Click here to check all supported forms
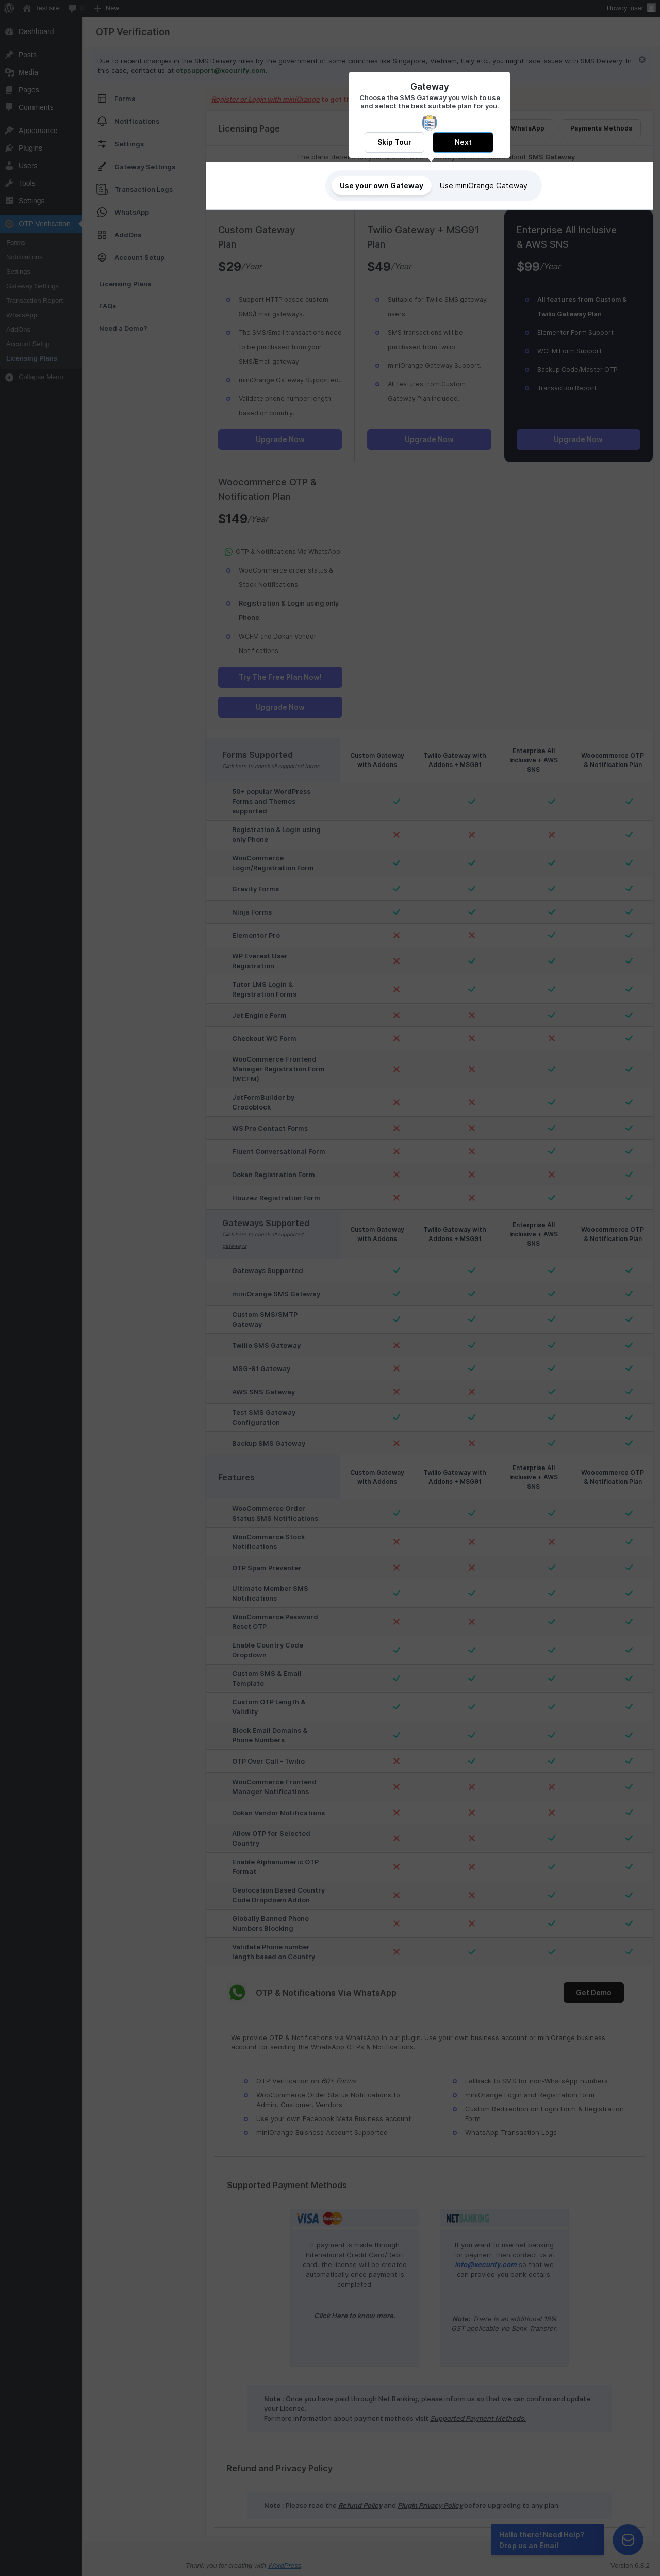660x2576 pixels. tap(271, 767)
